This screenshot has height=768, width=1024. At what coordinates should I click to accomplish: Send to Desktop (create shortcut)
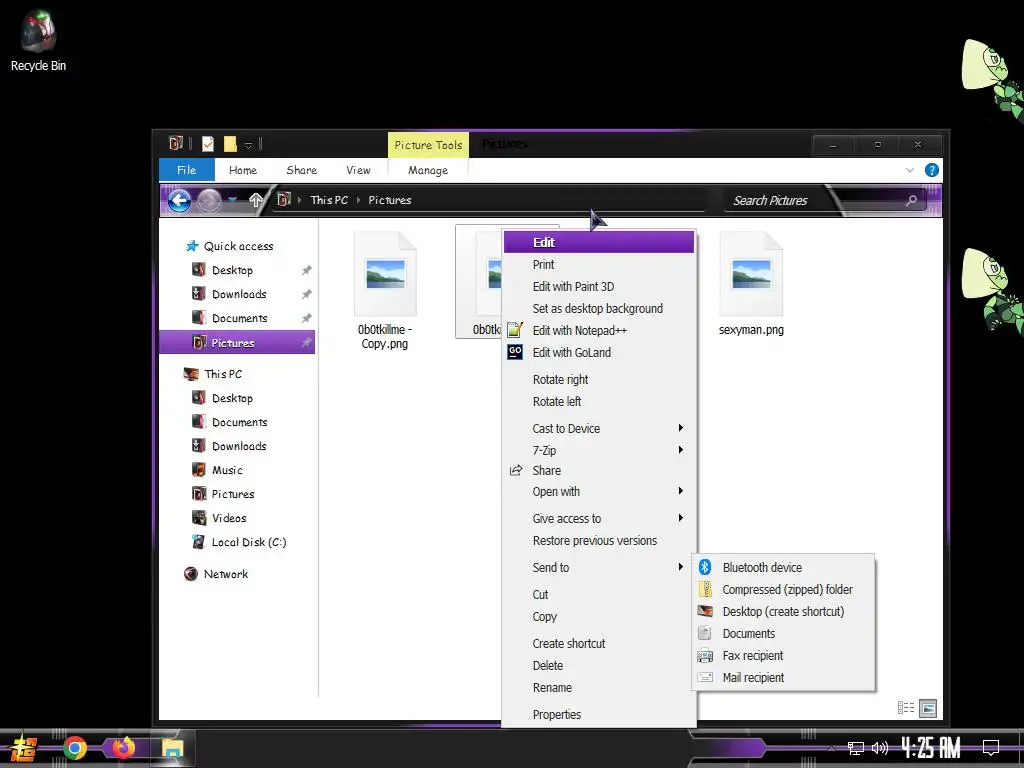click(x=783, y=612)
